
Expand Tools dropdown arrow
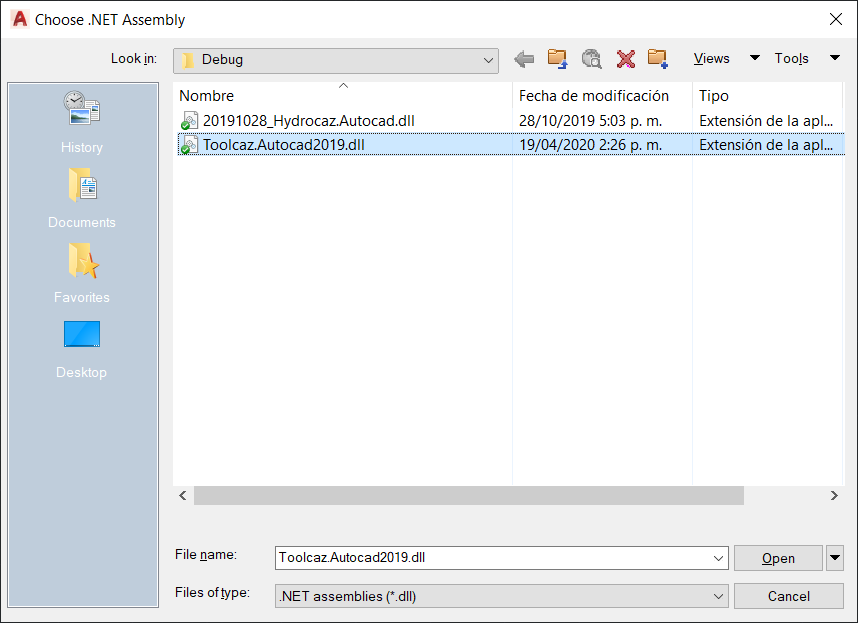point(834,57)
